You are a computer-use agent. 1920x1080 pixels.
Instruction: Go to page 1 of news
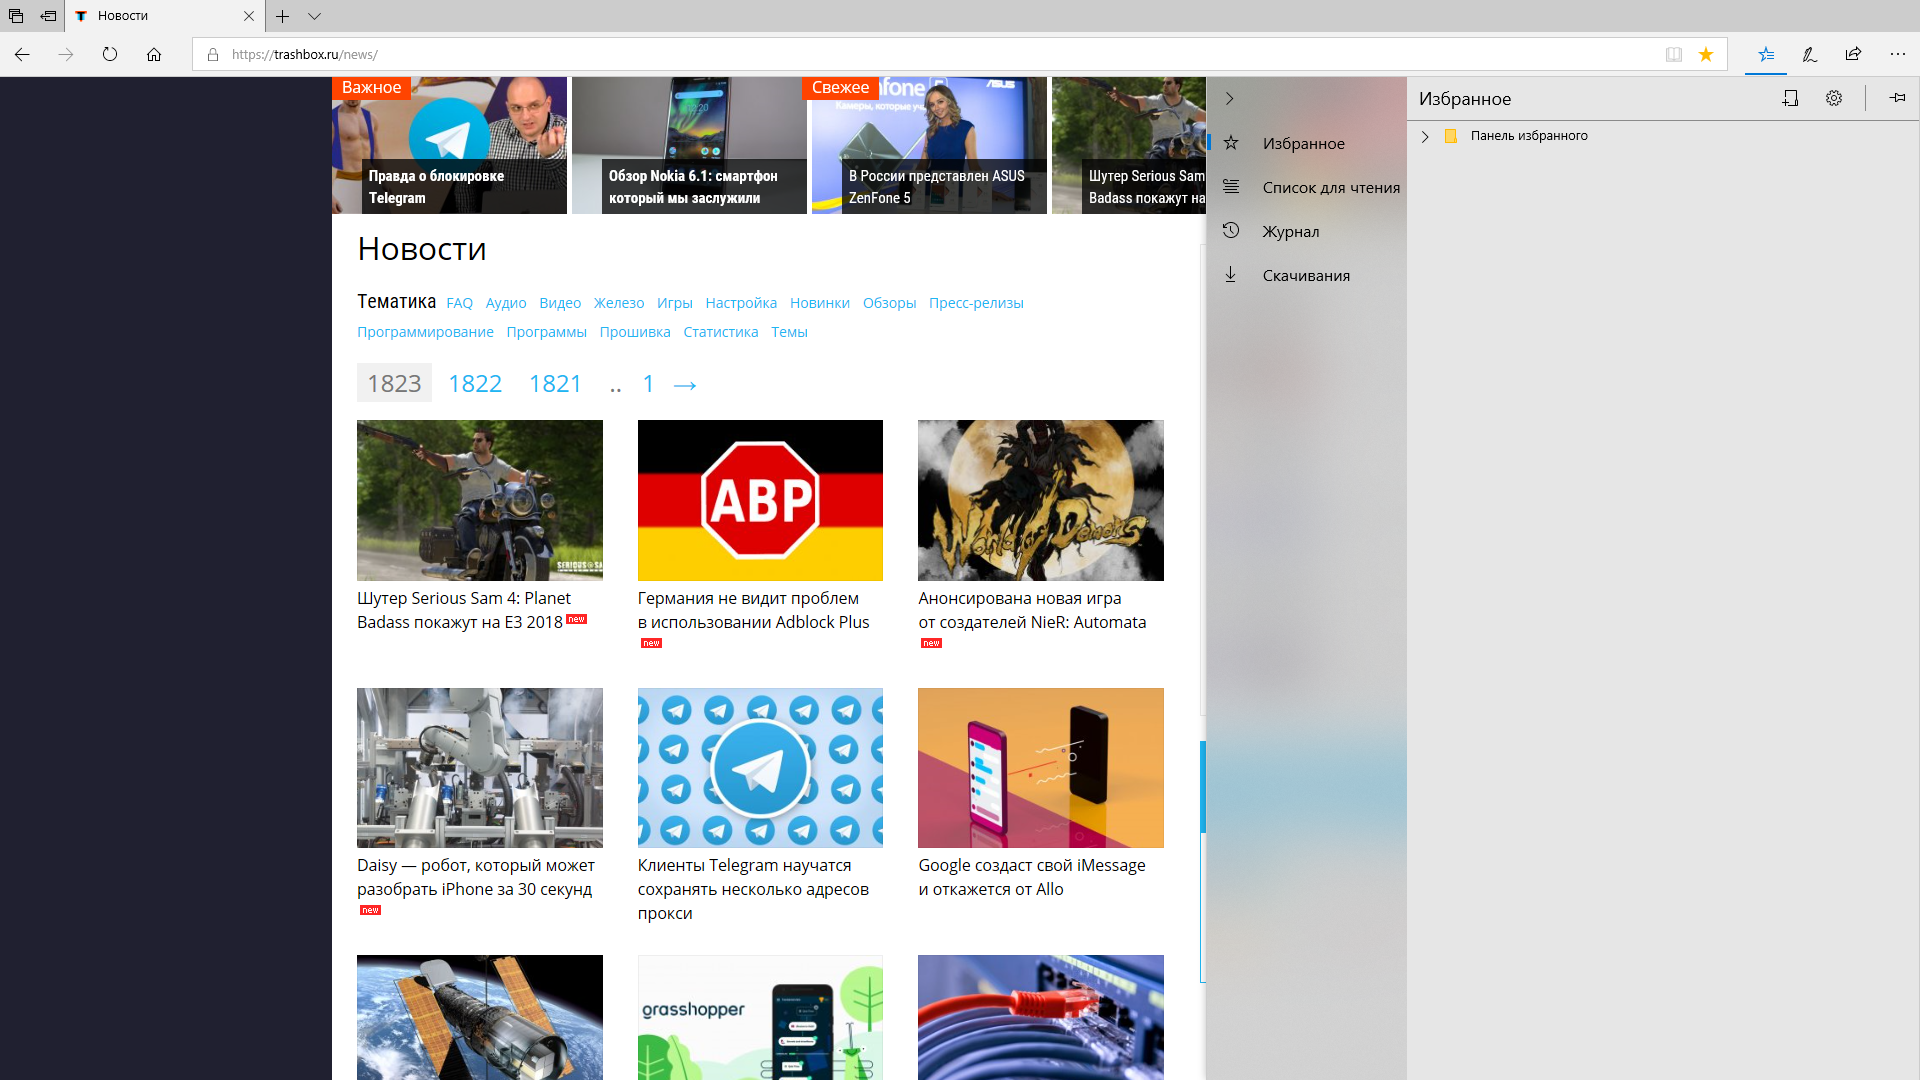(x=648, y=383)
